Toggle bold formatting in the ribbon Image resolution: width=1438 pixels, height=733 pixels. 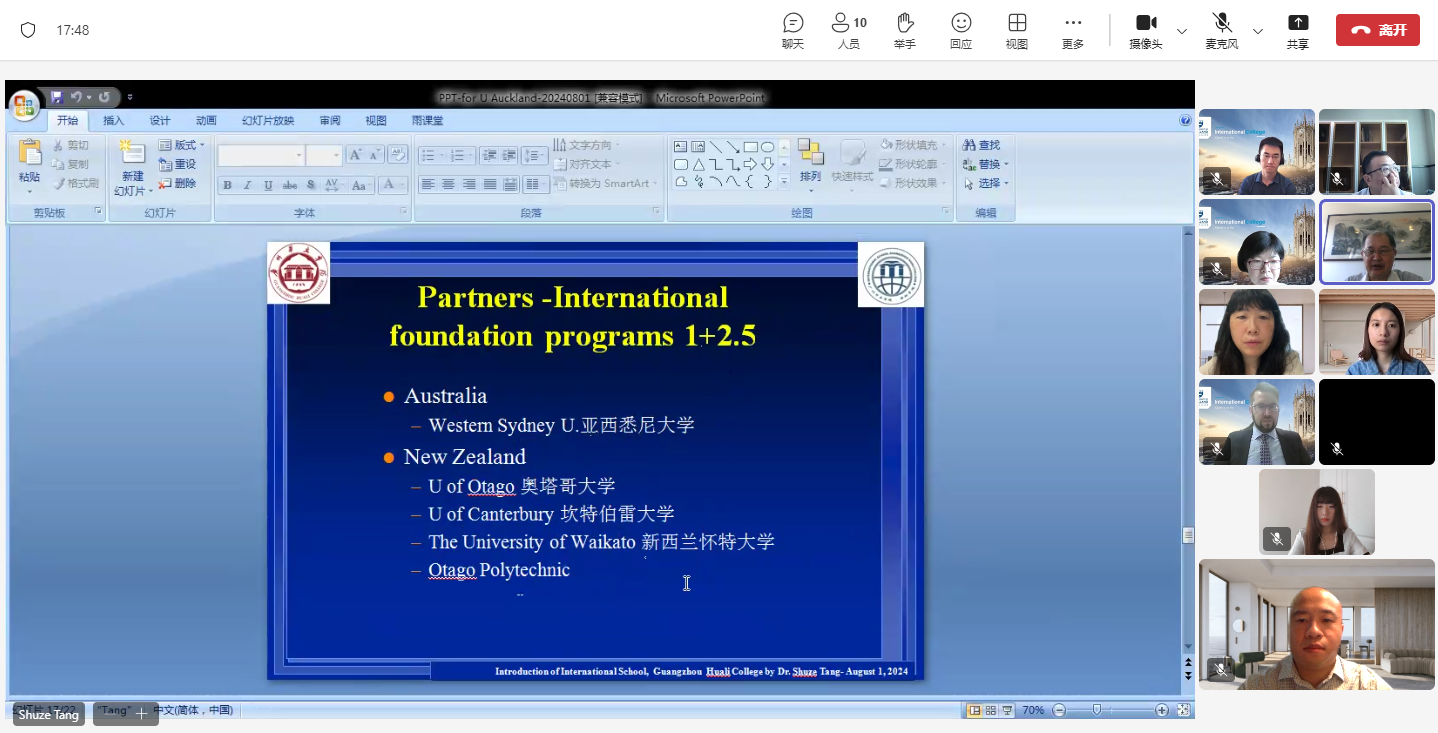tap(227, 185)
